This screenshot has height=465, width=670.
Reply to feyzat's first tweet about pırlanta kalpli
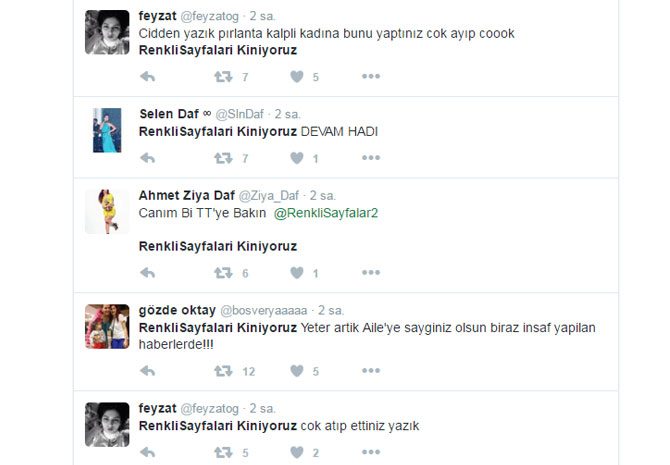tap(147, 77)
